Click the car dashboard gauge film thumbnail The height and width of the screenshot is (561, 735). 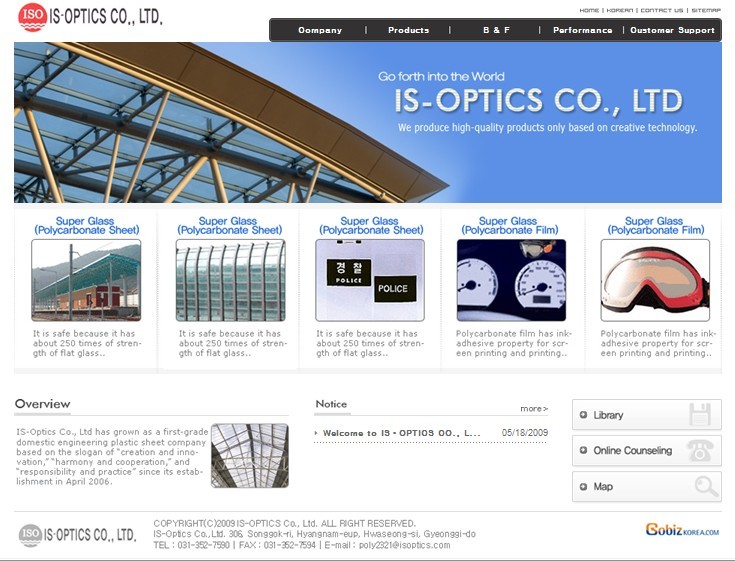(511, 280)
